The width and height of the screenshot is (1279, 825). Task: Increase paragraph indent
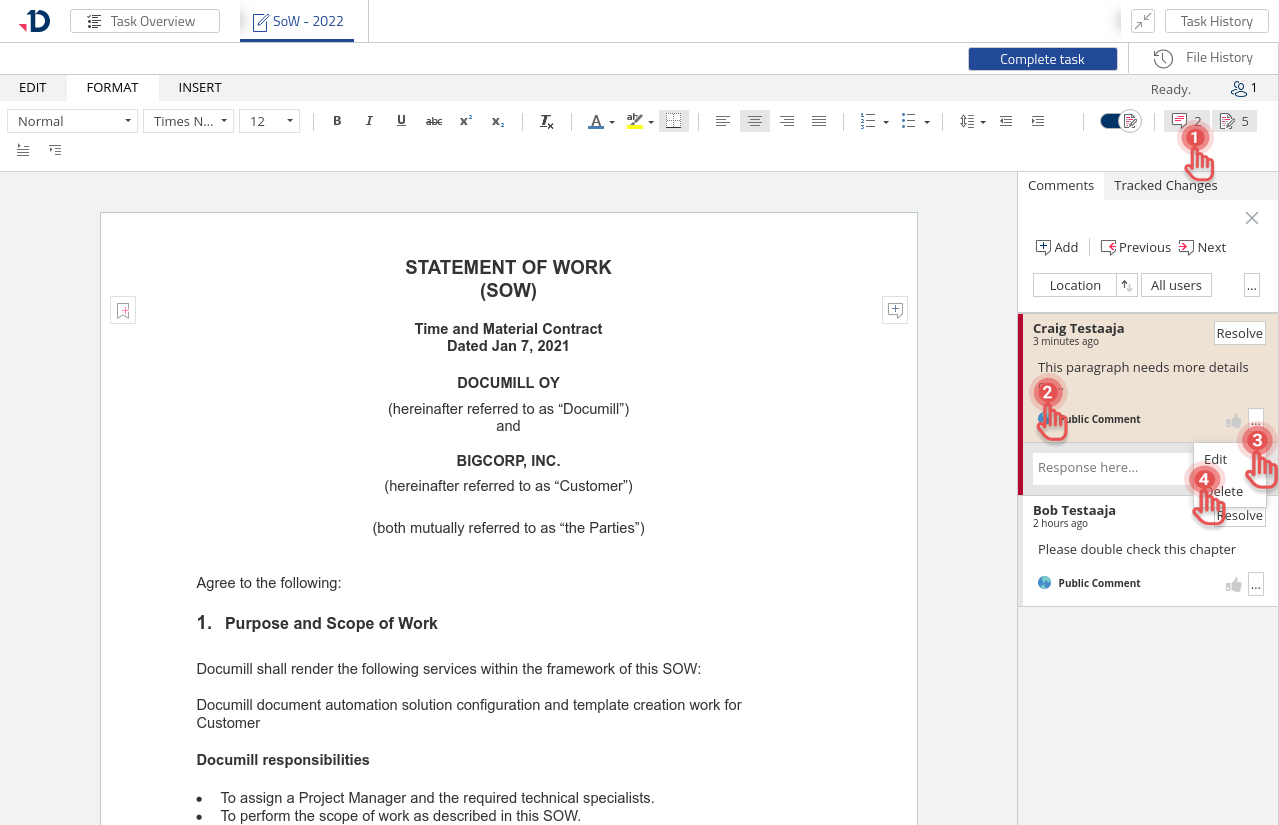coord(1038,121)
